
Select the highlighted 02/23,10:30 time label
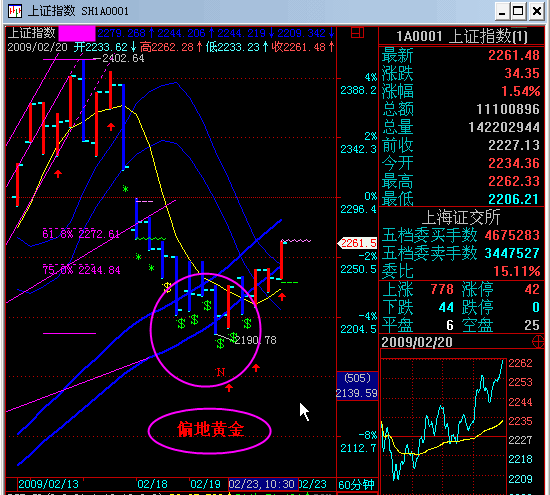point(263,484)
